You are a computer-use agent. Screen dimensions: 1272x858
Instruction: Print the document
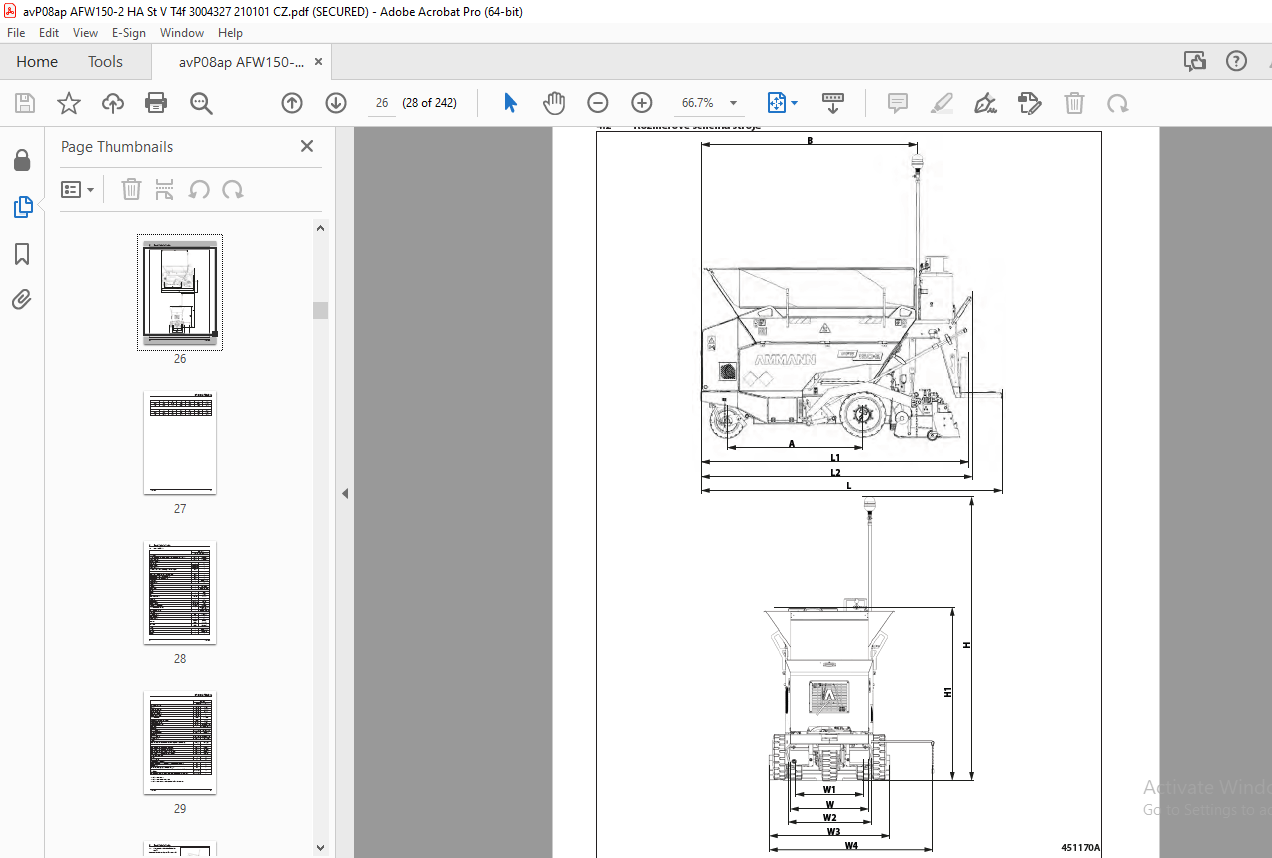click(156, 103)
